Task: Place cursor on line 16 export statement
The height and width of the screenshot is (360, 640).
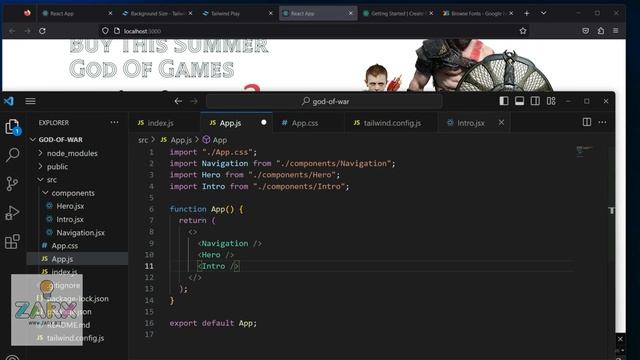Action: tap(213, 323)
